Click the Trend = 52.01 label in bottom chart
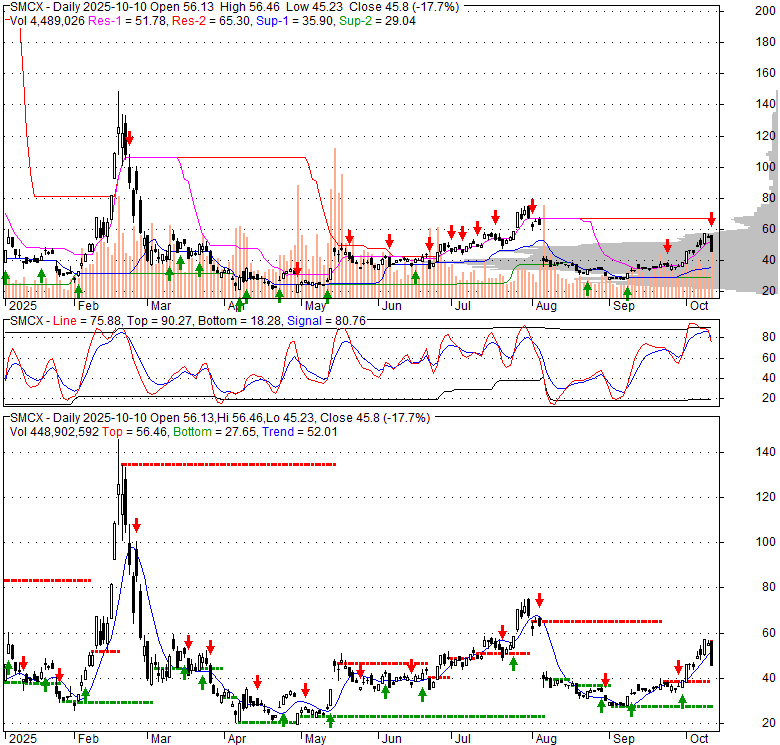 point(270,432)
